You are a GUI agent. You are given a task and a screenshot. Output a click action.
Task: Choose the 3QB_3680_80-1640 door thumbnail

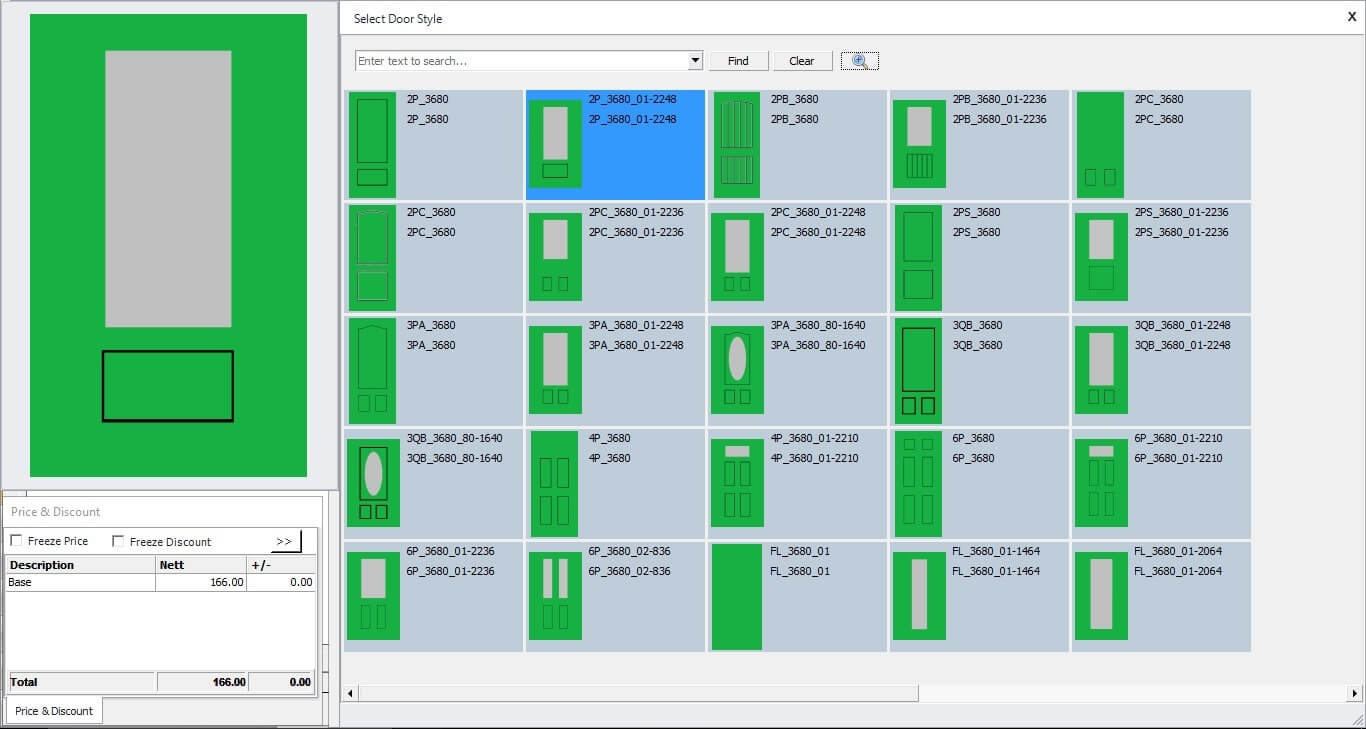click(x=373, y=483)
